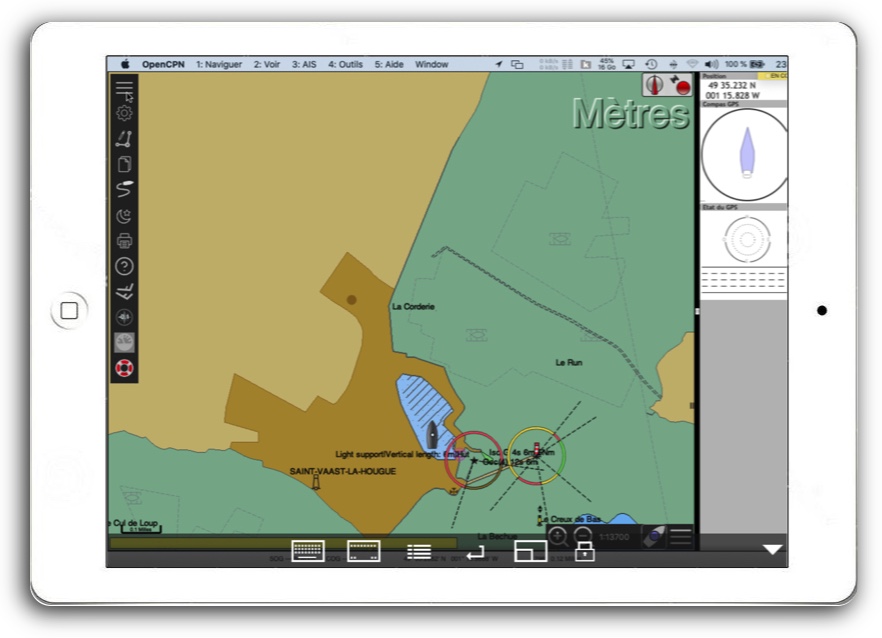Click the compass north-up indicator
The image size is (882, 638).
coord(654,85)
